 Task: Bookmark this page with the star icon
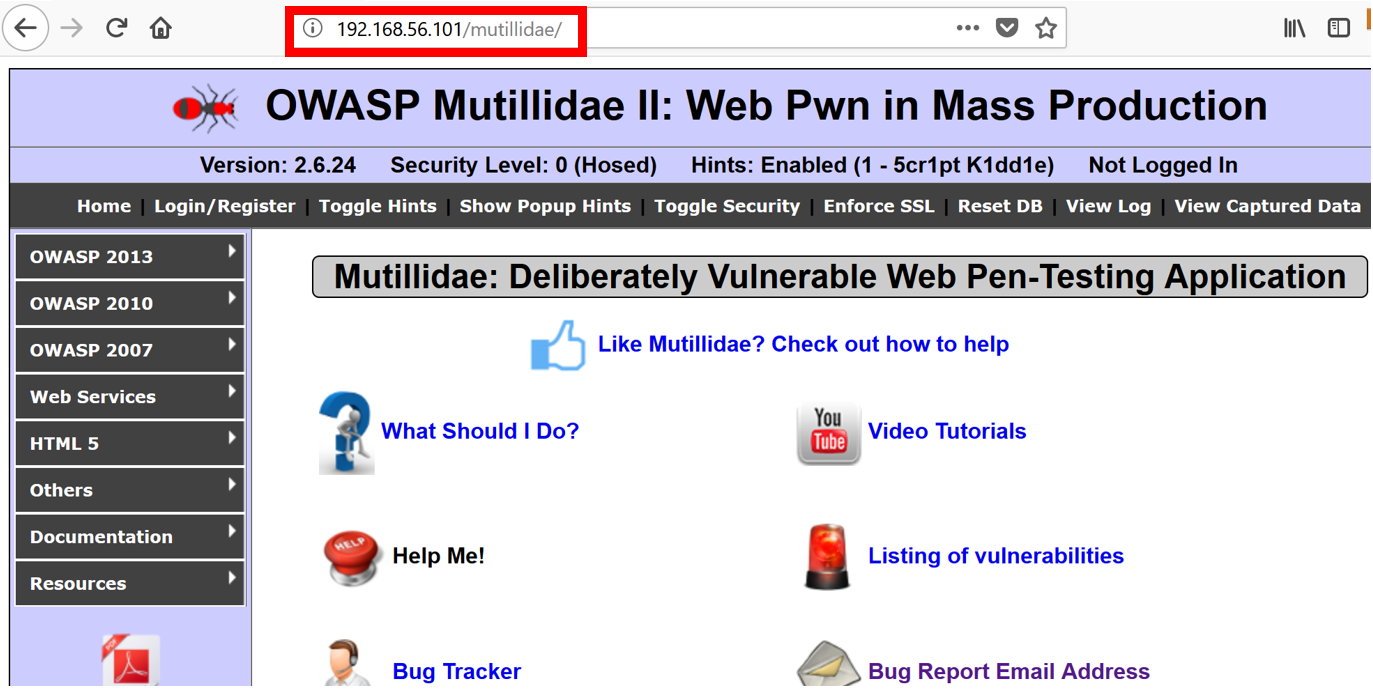point(1046,28)
